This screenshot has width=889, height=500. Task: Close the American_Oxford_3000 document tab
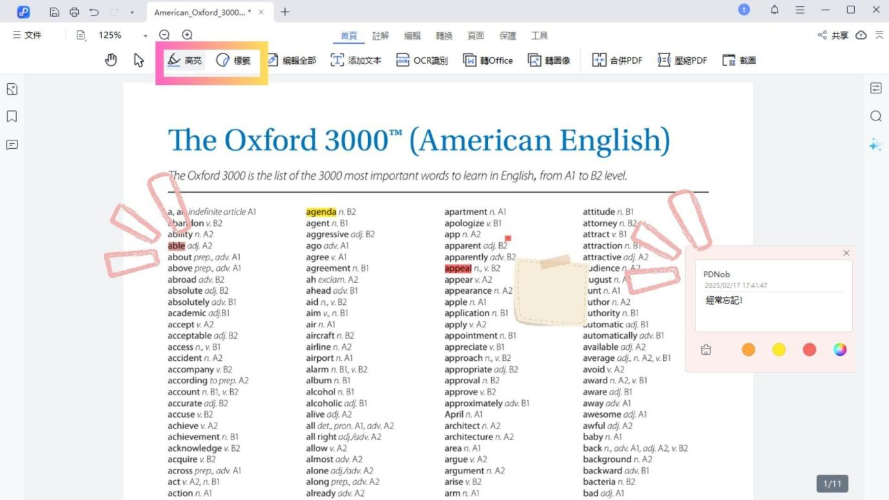pyautogui.click(x=261, y=12)
